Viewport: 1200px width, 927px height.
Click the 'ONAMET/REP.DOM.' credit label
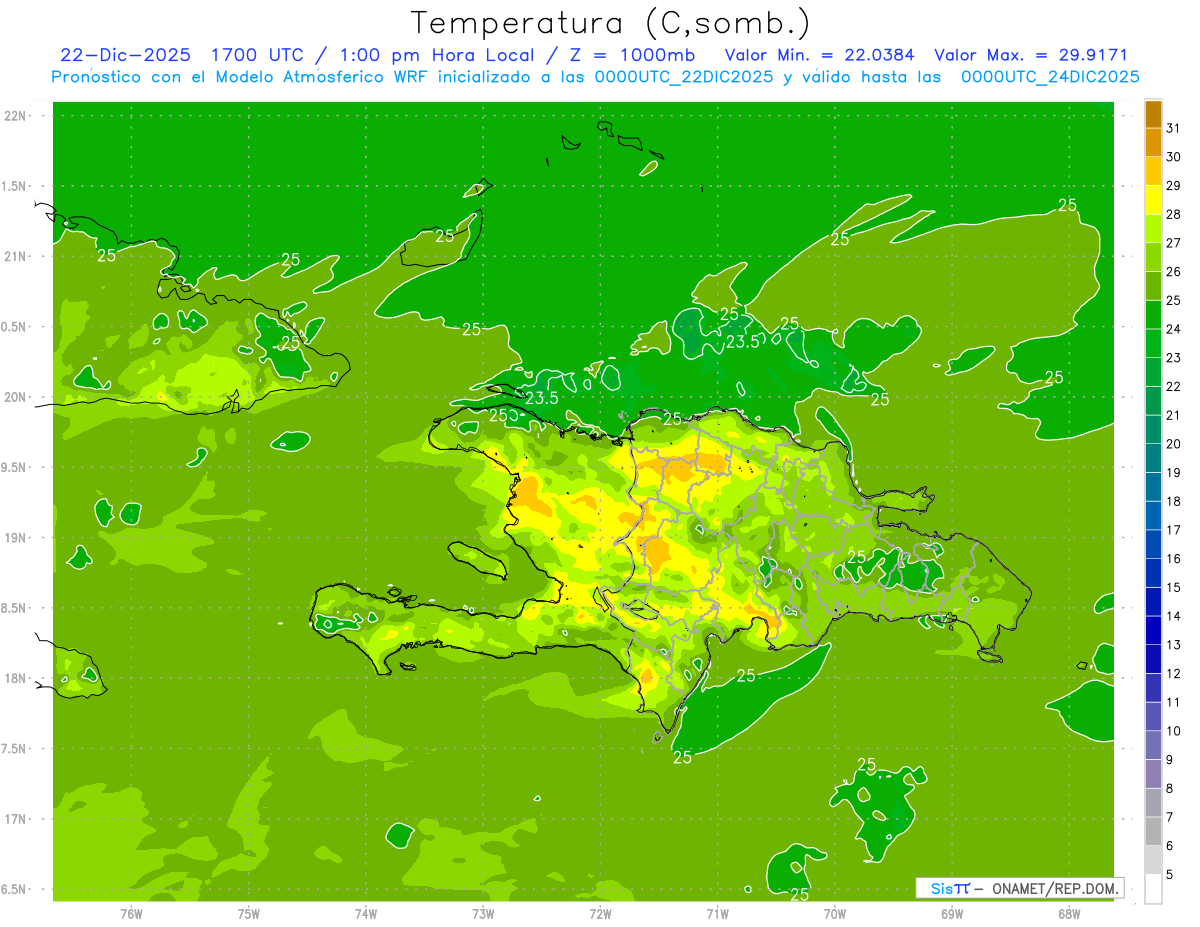pyautogui.click(x=1054, y=888)
